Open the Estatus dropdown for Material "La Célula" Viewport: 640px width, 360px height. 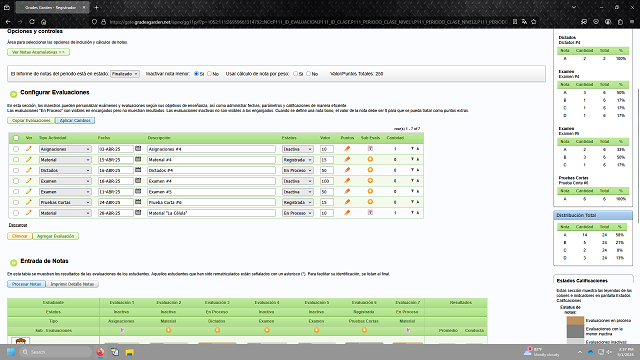coord(298,213)
